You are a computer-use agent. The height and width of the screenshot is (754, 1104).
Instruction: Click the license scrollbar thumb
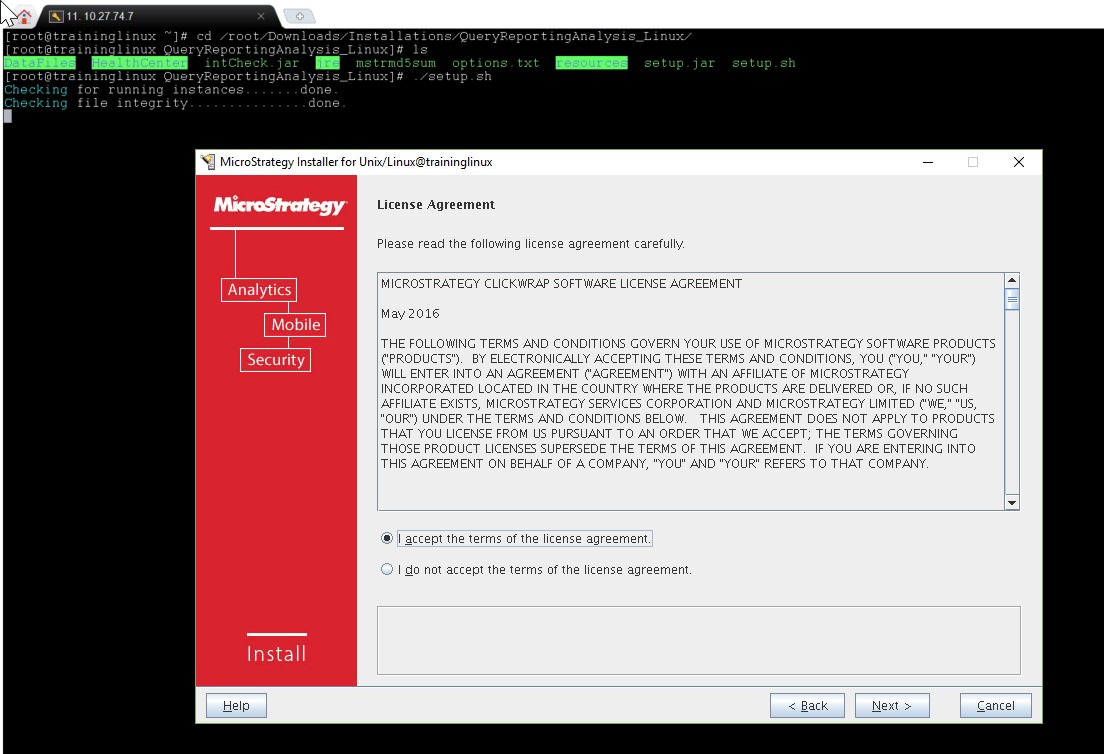1011,299
